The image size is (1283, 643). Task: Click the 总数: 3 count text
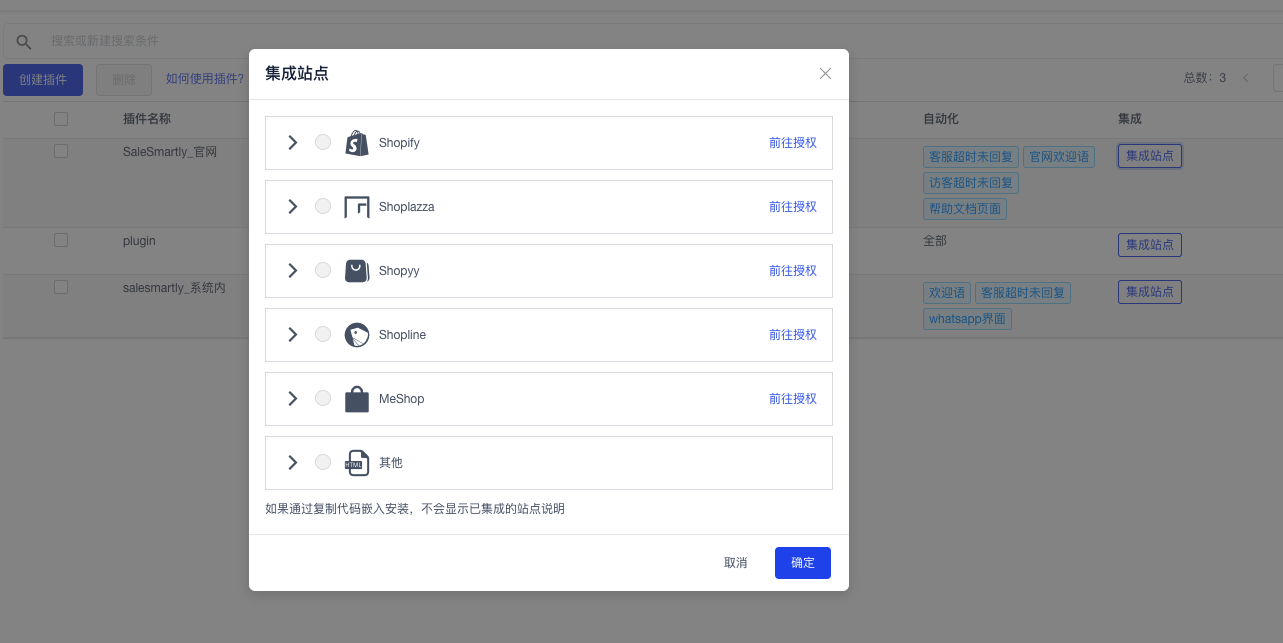pyautogui.click(x=1204, y=78)
